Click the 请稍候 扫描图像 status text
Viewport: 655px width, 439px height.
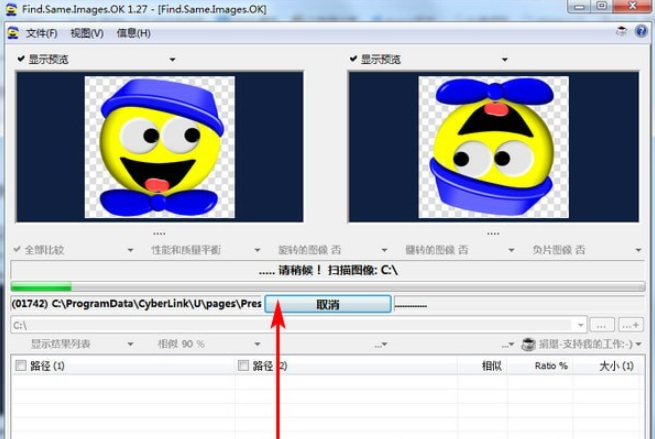pyautogui.click(x=328, y=271)
